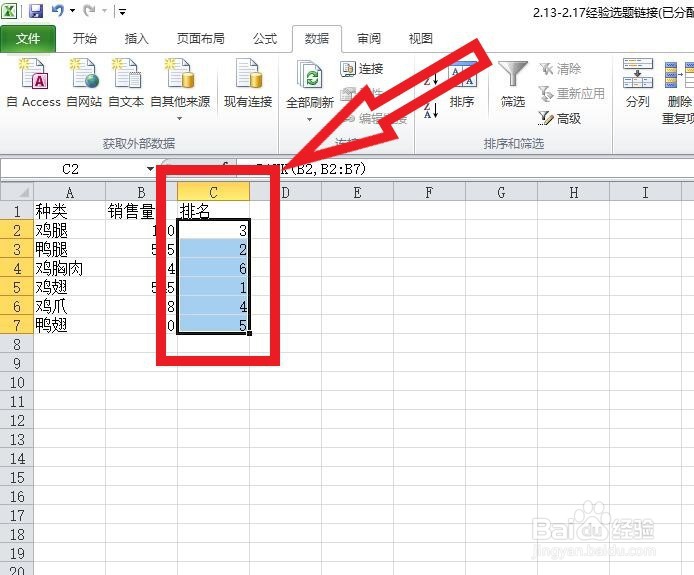Open the 公式 tab
The width and height of the screenshot is (694, 575).
point(265,39)
